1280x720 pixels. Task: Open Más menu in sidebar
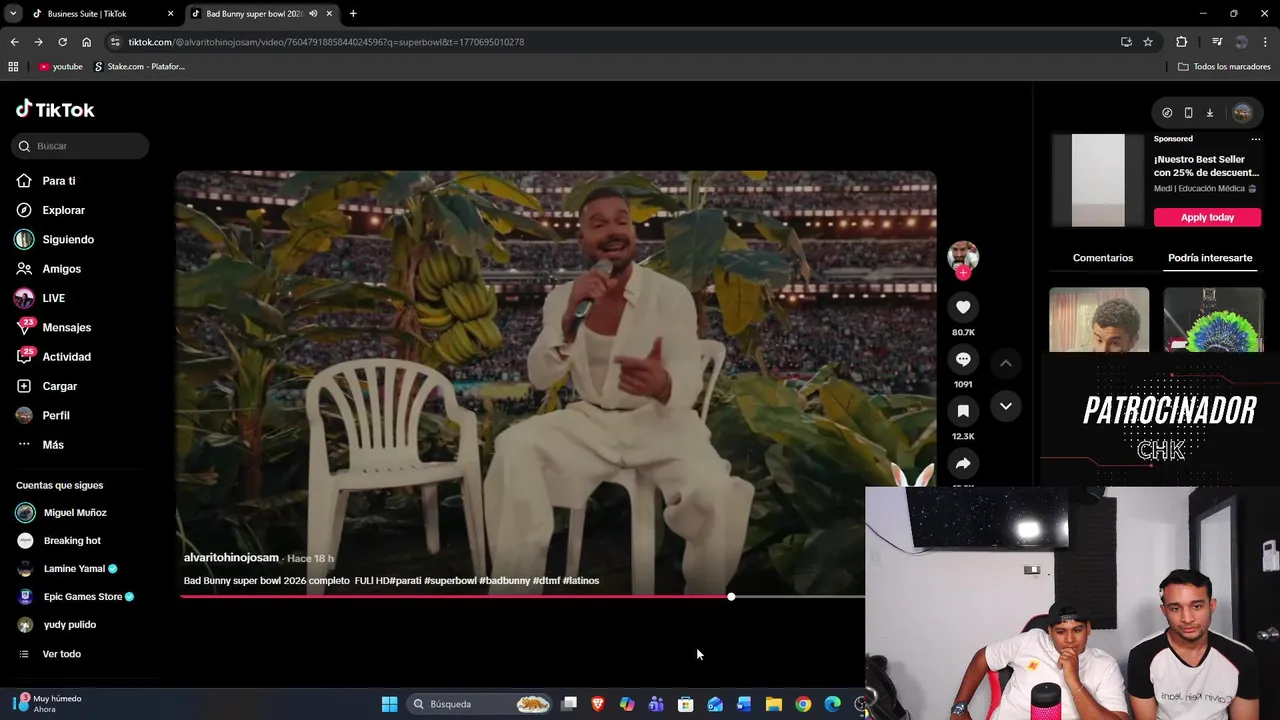click(x=53, y=445)
